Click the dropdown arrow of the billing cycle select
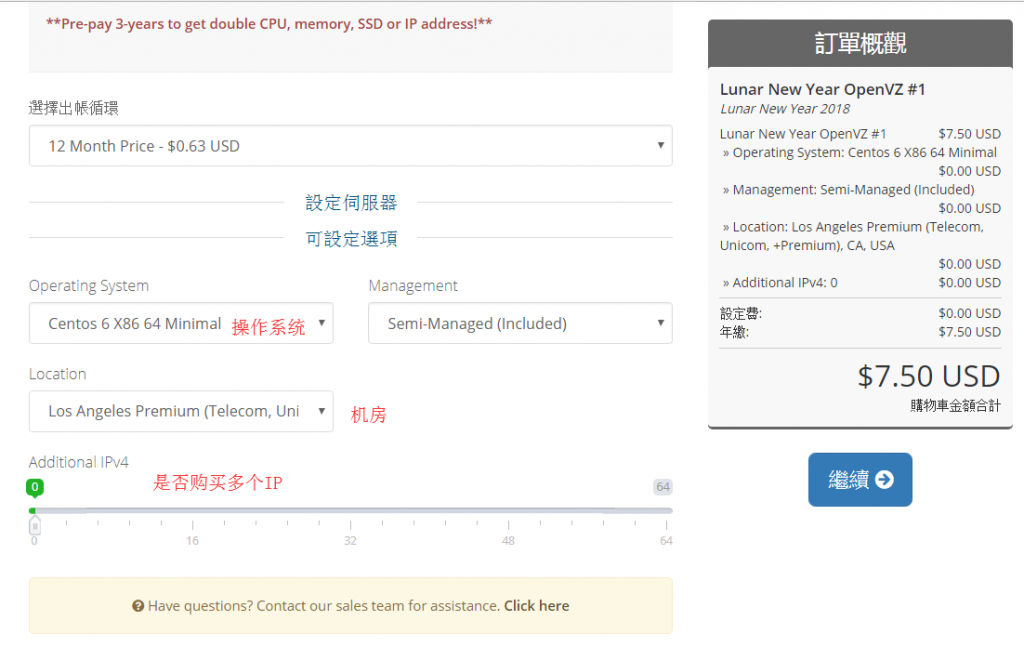 click(x=660, y=145)
